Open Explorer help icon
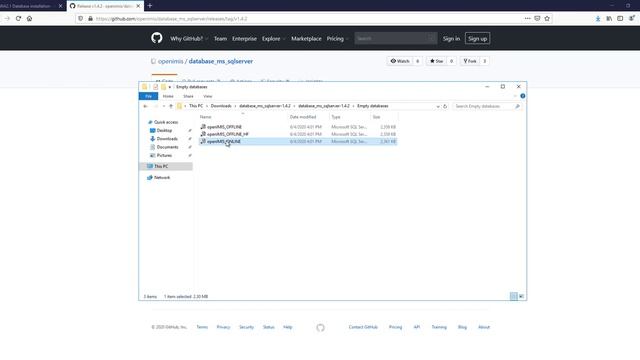The image size is (640, 360). coord(522,96)
